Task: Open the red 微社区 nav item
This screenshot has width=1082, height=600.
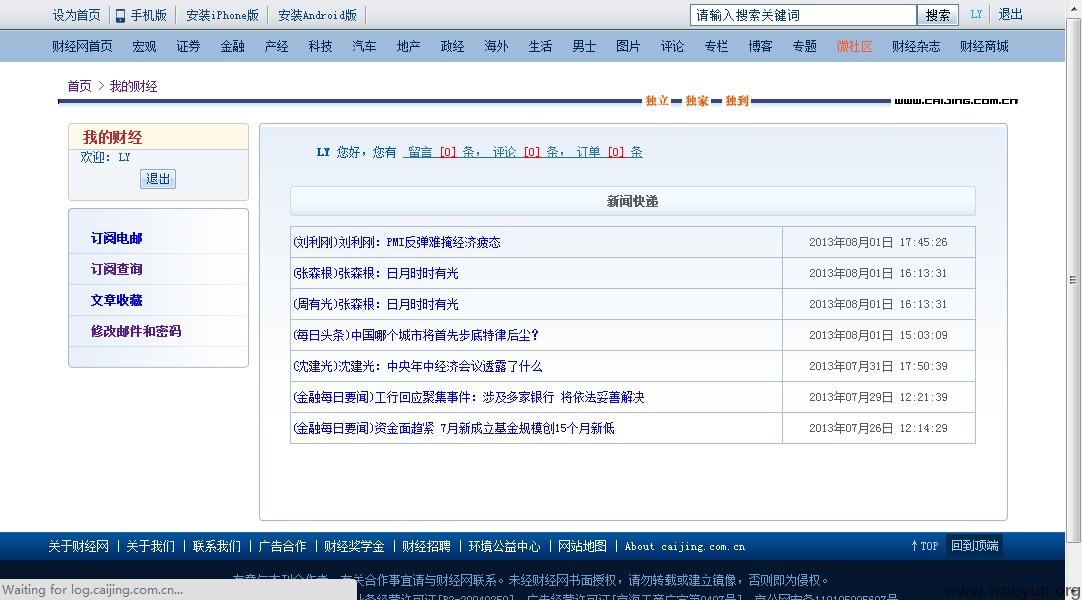Action: [x=854, y=46]
